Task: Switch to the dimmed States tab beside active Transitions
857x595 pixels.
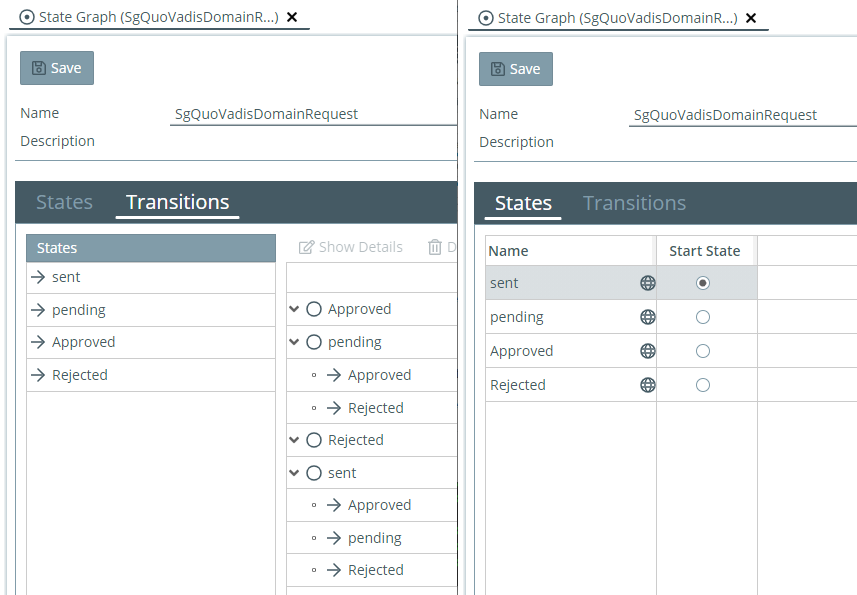Action: (x=64, y=202)
